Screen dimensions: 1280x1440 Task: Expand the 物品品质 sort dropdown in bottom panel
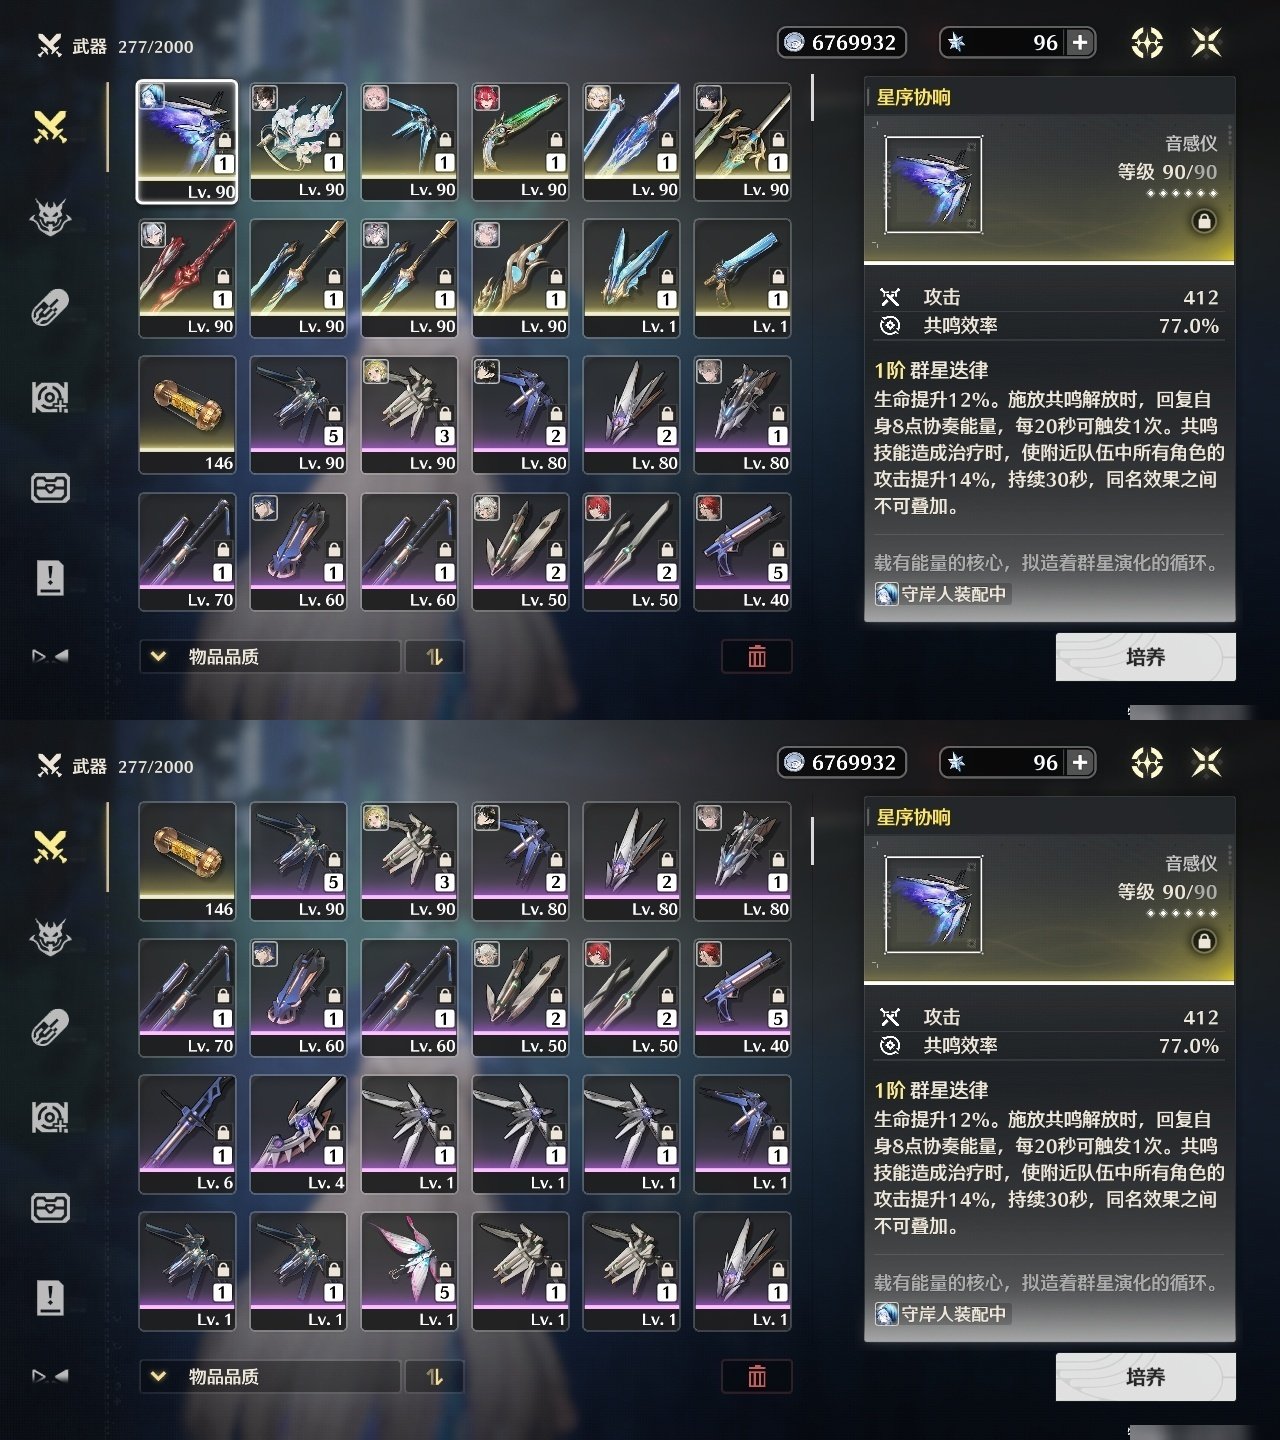[x=270, y=1376]
